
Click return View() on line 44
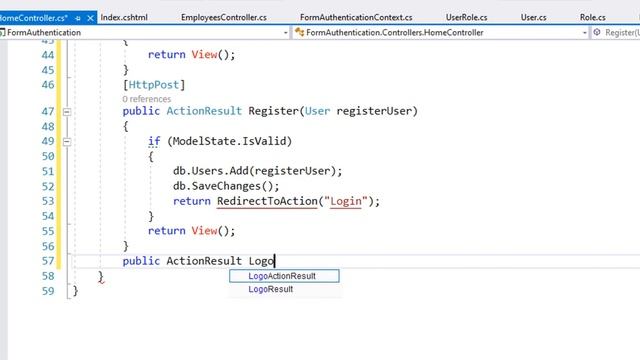click(x=191, y=55)
